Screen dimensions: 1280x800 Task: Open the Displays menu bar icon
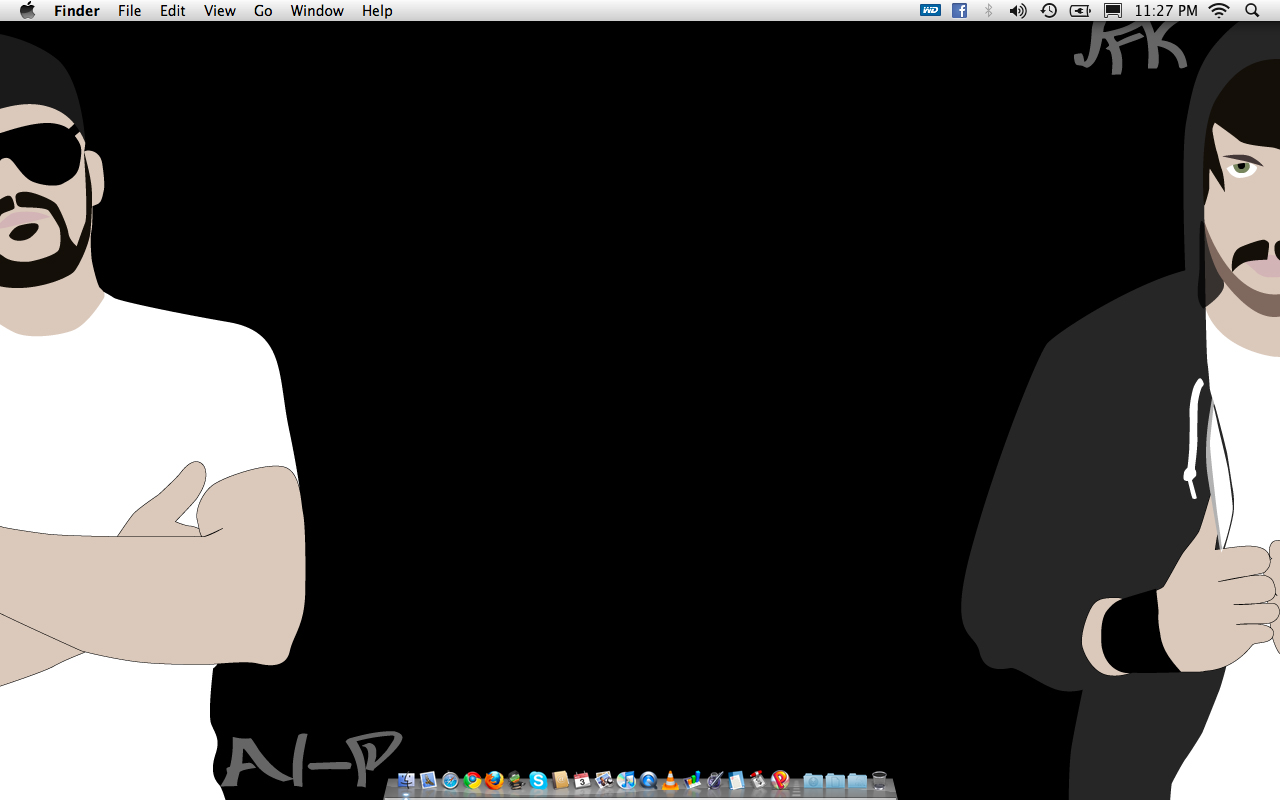point(1113,10)
